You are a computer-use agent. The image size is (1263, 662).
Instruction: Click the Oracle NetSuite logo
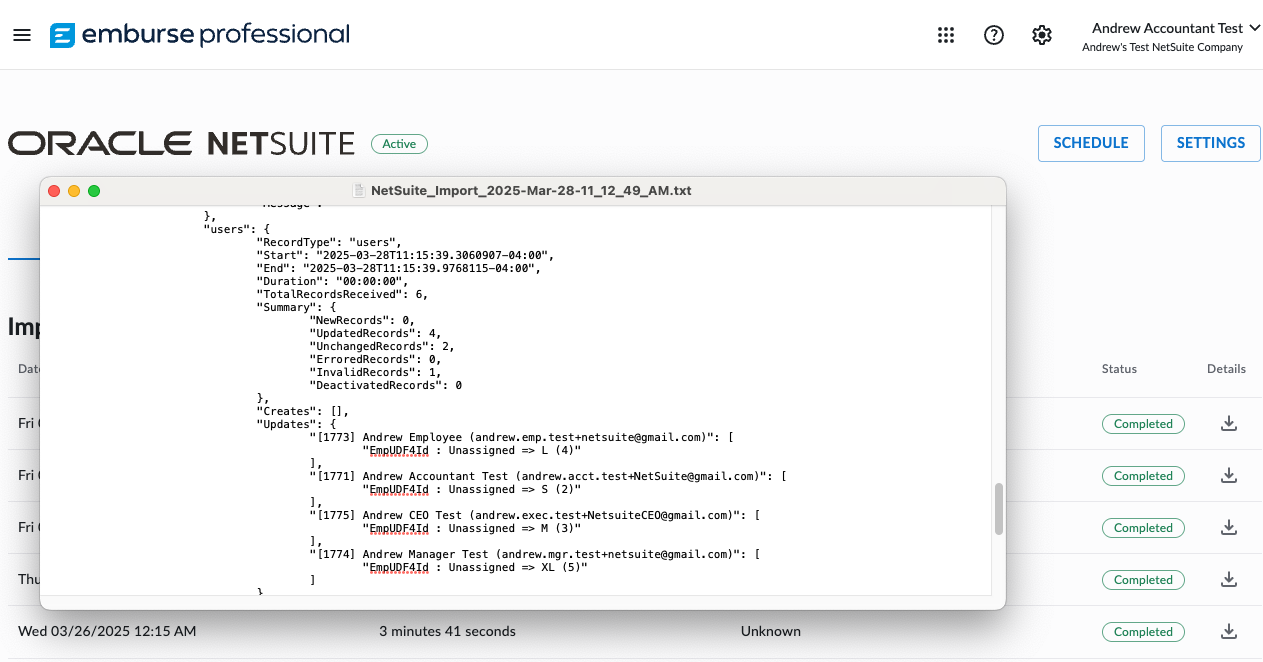[x=181, y=144]
